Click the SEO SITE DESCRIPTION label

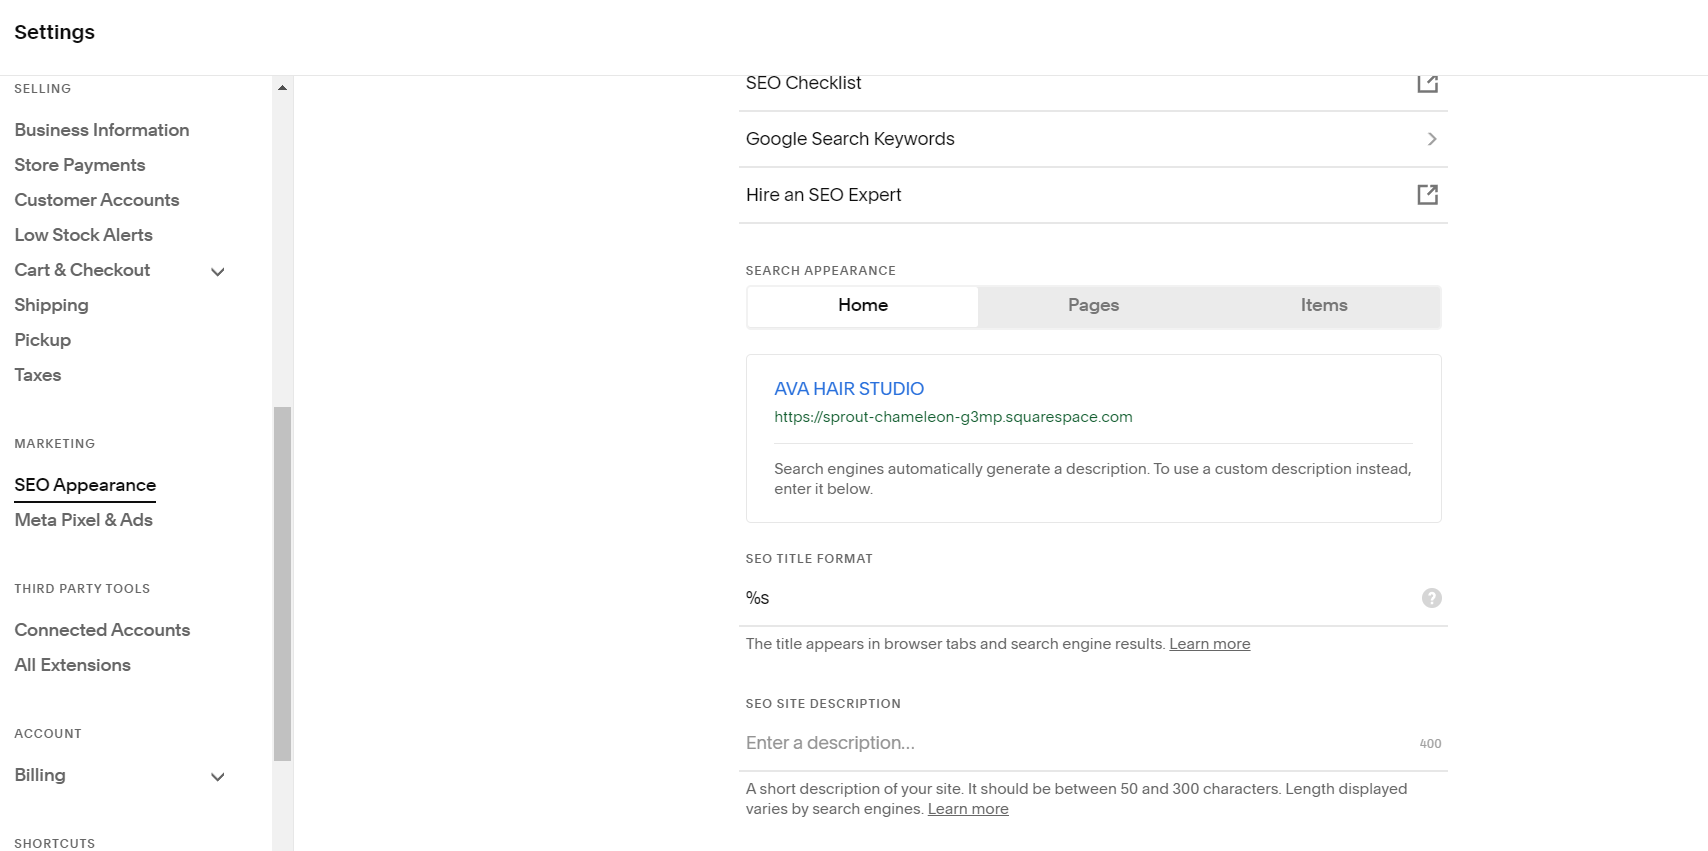[x=823, y=704]
